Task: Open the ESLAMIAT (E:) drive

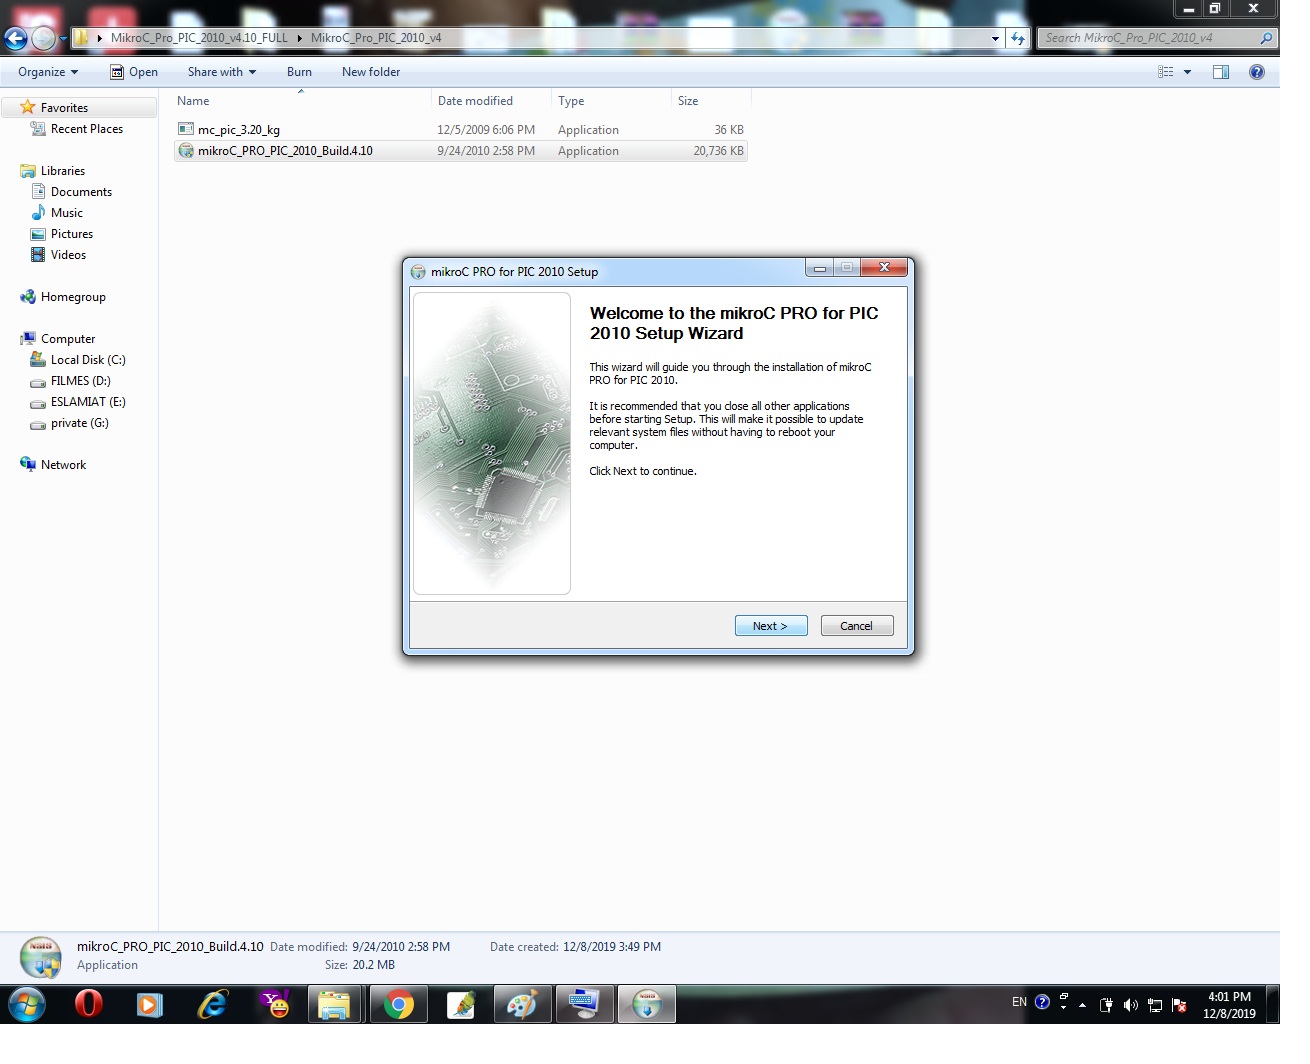Action: [78, 402]
